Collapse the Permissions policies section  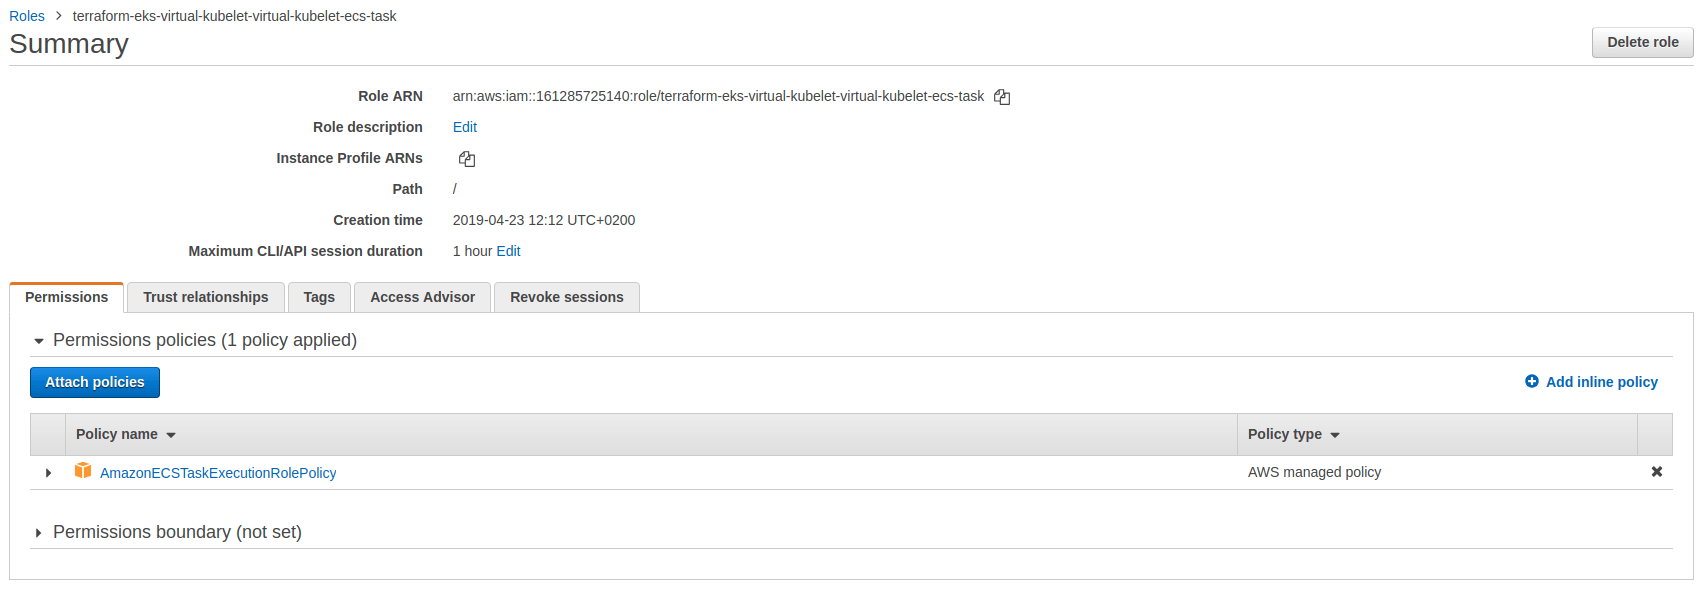[x=39, y=341]
